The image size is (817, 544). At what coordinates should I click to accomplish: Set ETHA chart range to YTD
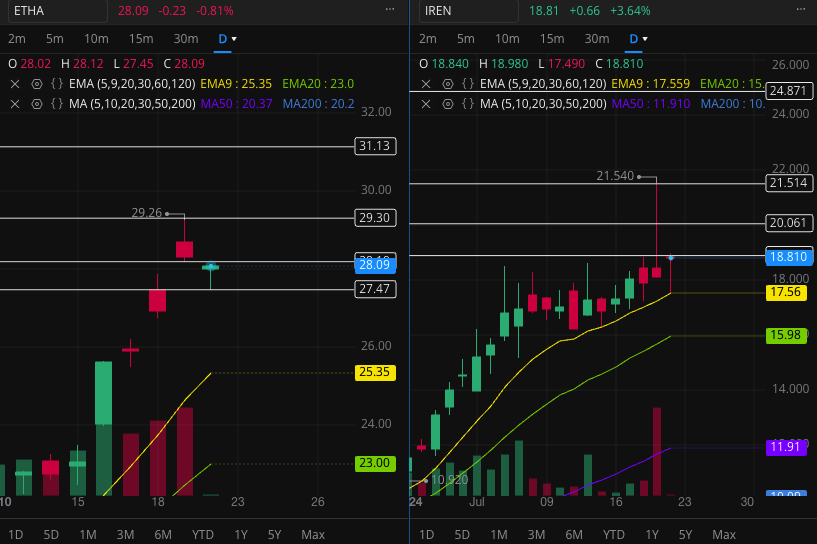coord(203,535)
